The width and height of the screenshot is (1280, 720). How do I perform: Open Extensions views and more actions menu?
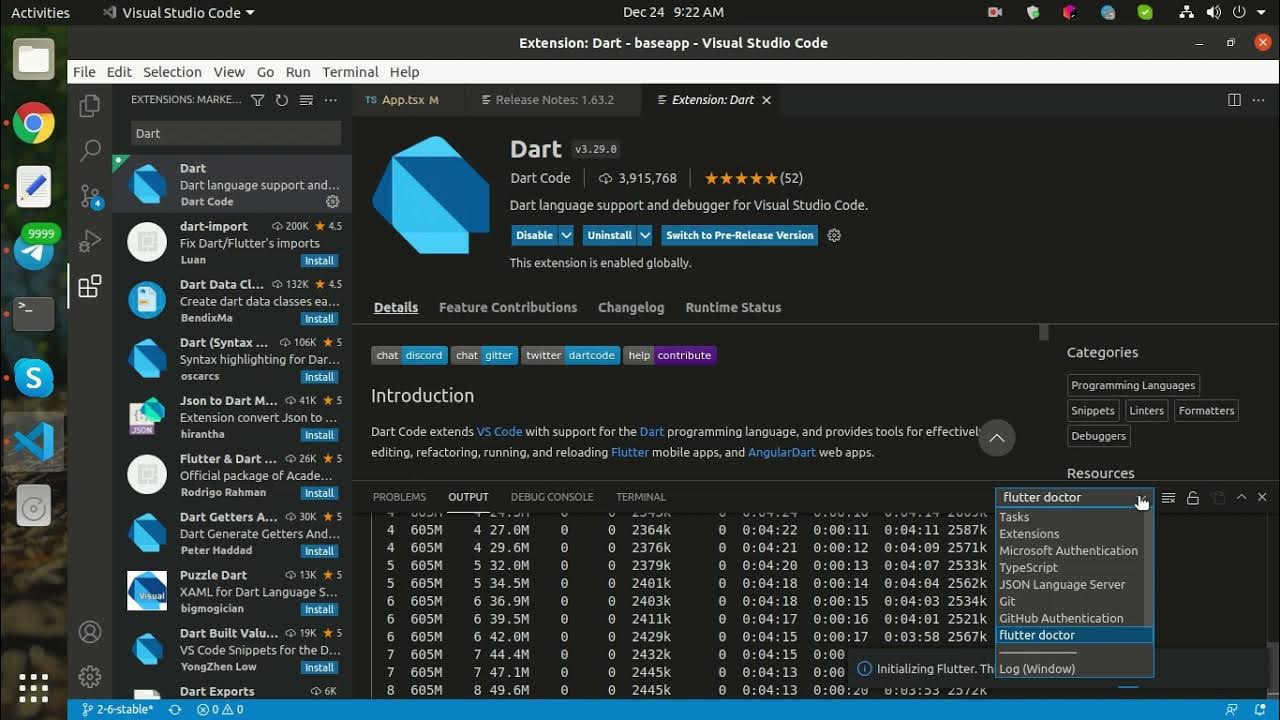331,100
